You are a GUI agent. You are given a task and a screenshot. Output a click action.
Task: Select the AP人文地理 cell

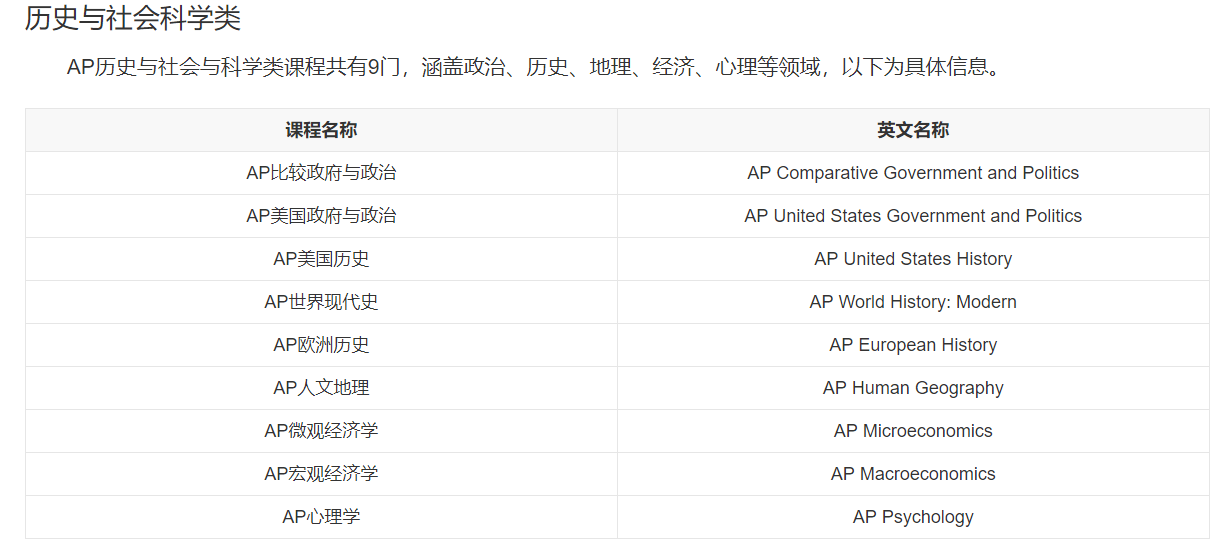click(x=321, y=388)
